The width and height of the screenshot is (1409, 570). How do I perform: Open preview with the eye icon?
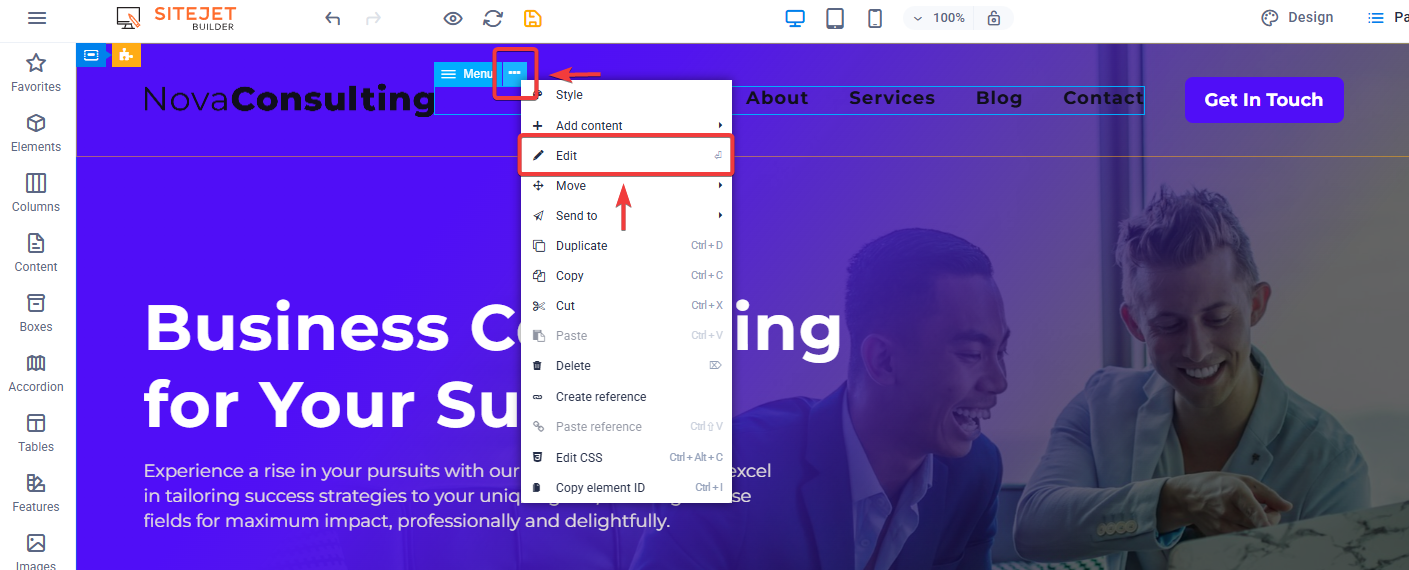[x=453, y=18]
